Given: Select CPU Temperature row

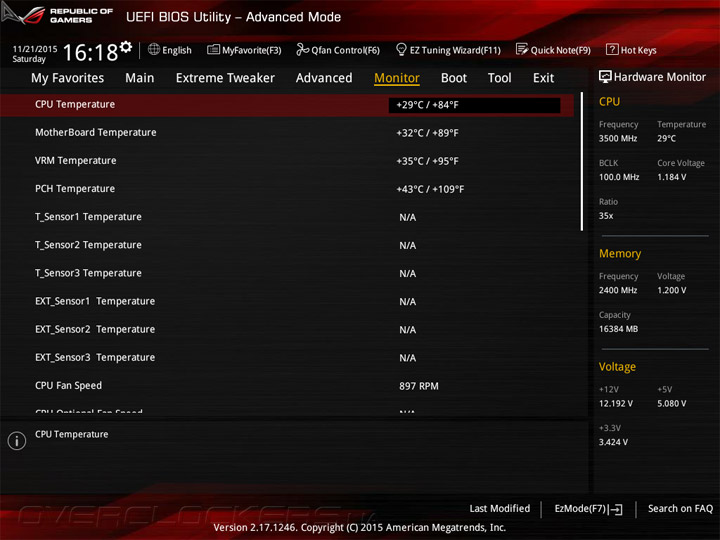Looking at the screenshot, I should [x=287, y=105].
